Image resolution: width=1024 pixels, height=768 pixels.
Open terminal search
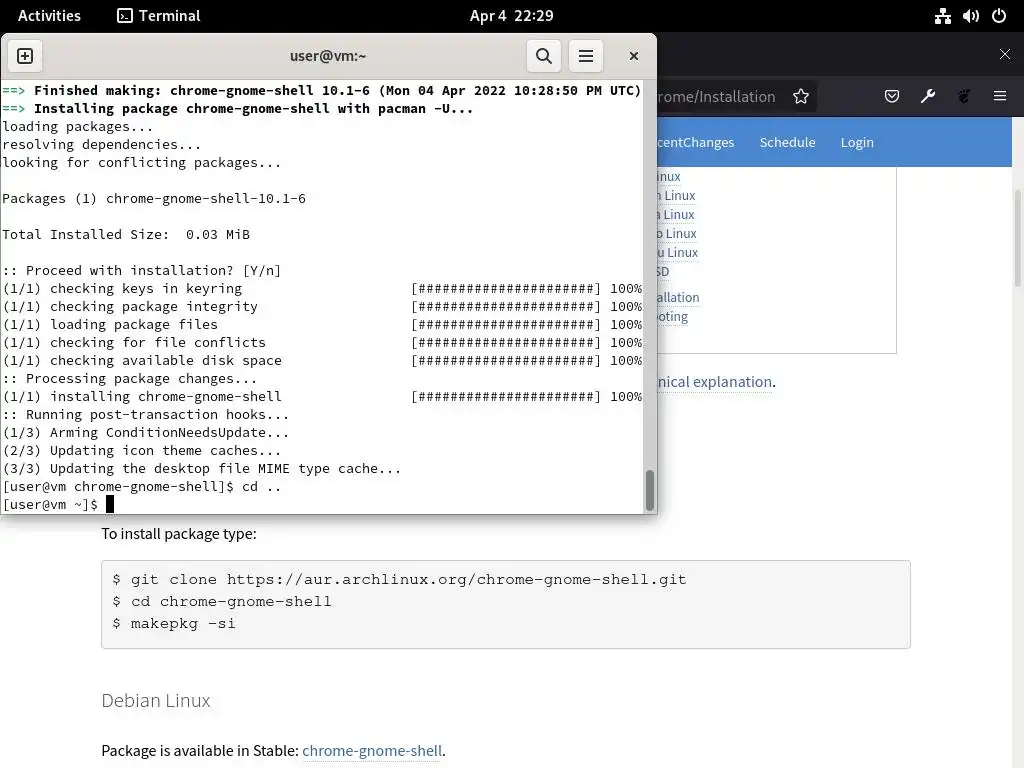pos(543,56)
